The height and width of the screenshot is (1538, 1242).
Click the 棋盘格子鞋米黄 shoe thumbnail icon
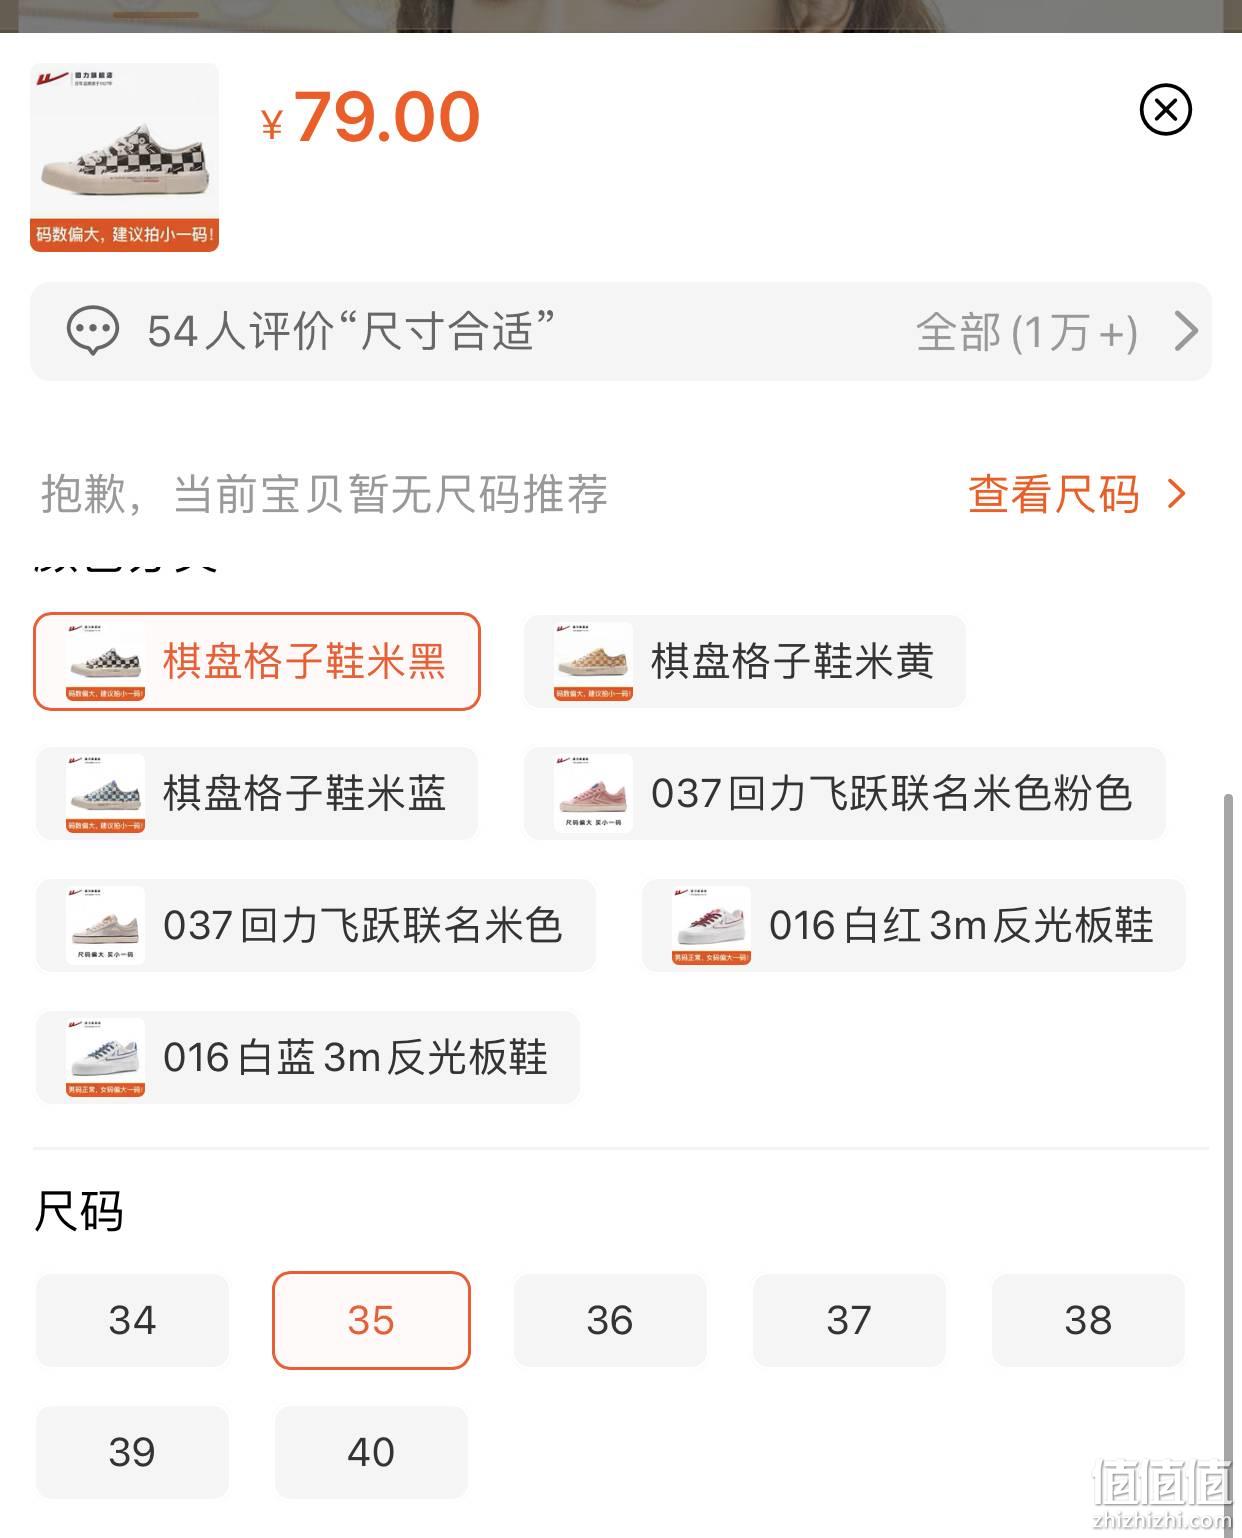coord(594,661)
